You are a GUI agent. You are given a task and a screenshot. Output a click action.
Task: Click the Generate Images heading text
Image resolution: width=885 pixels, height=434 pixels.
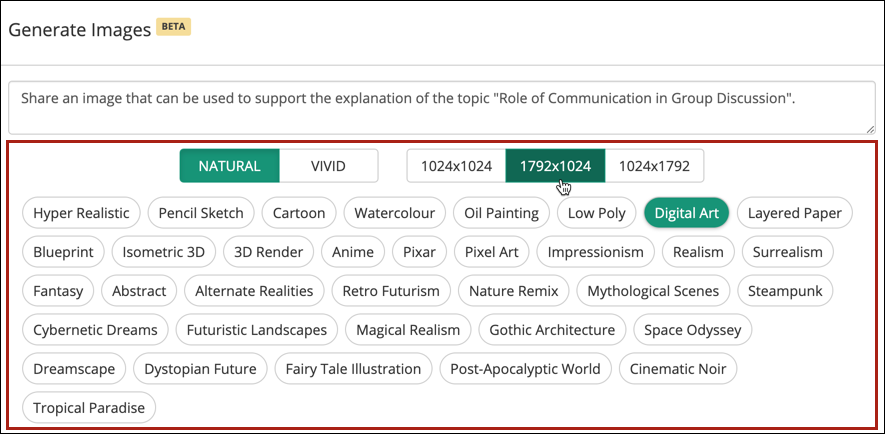click(80, 30)
